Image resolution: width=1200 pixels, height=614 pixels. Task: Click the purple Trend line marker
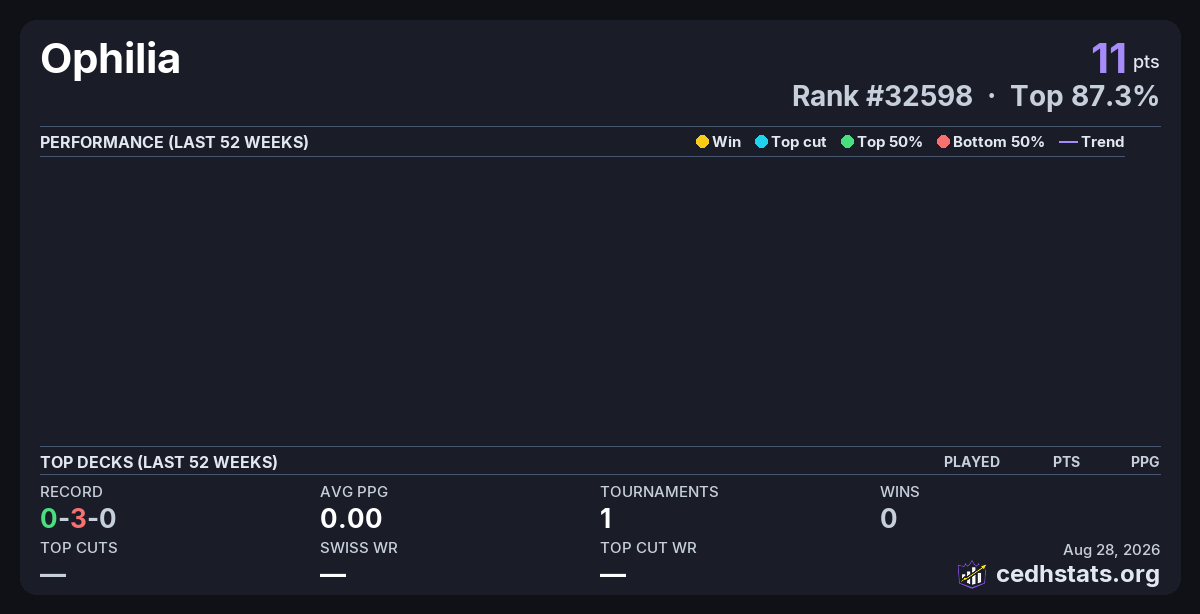[x=1068, y=142]
